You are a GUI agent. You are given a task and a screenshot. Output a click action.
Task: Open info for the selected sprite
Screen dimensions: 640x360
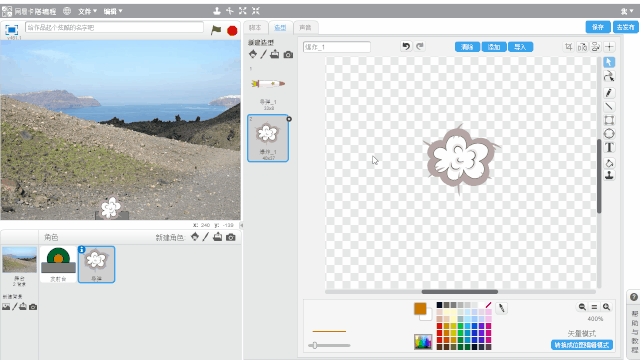(x=82, y=249)
